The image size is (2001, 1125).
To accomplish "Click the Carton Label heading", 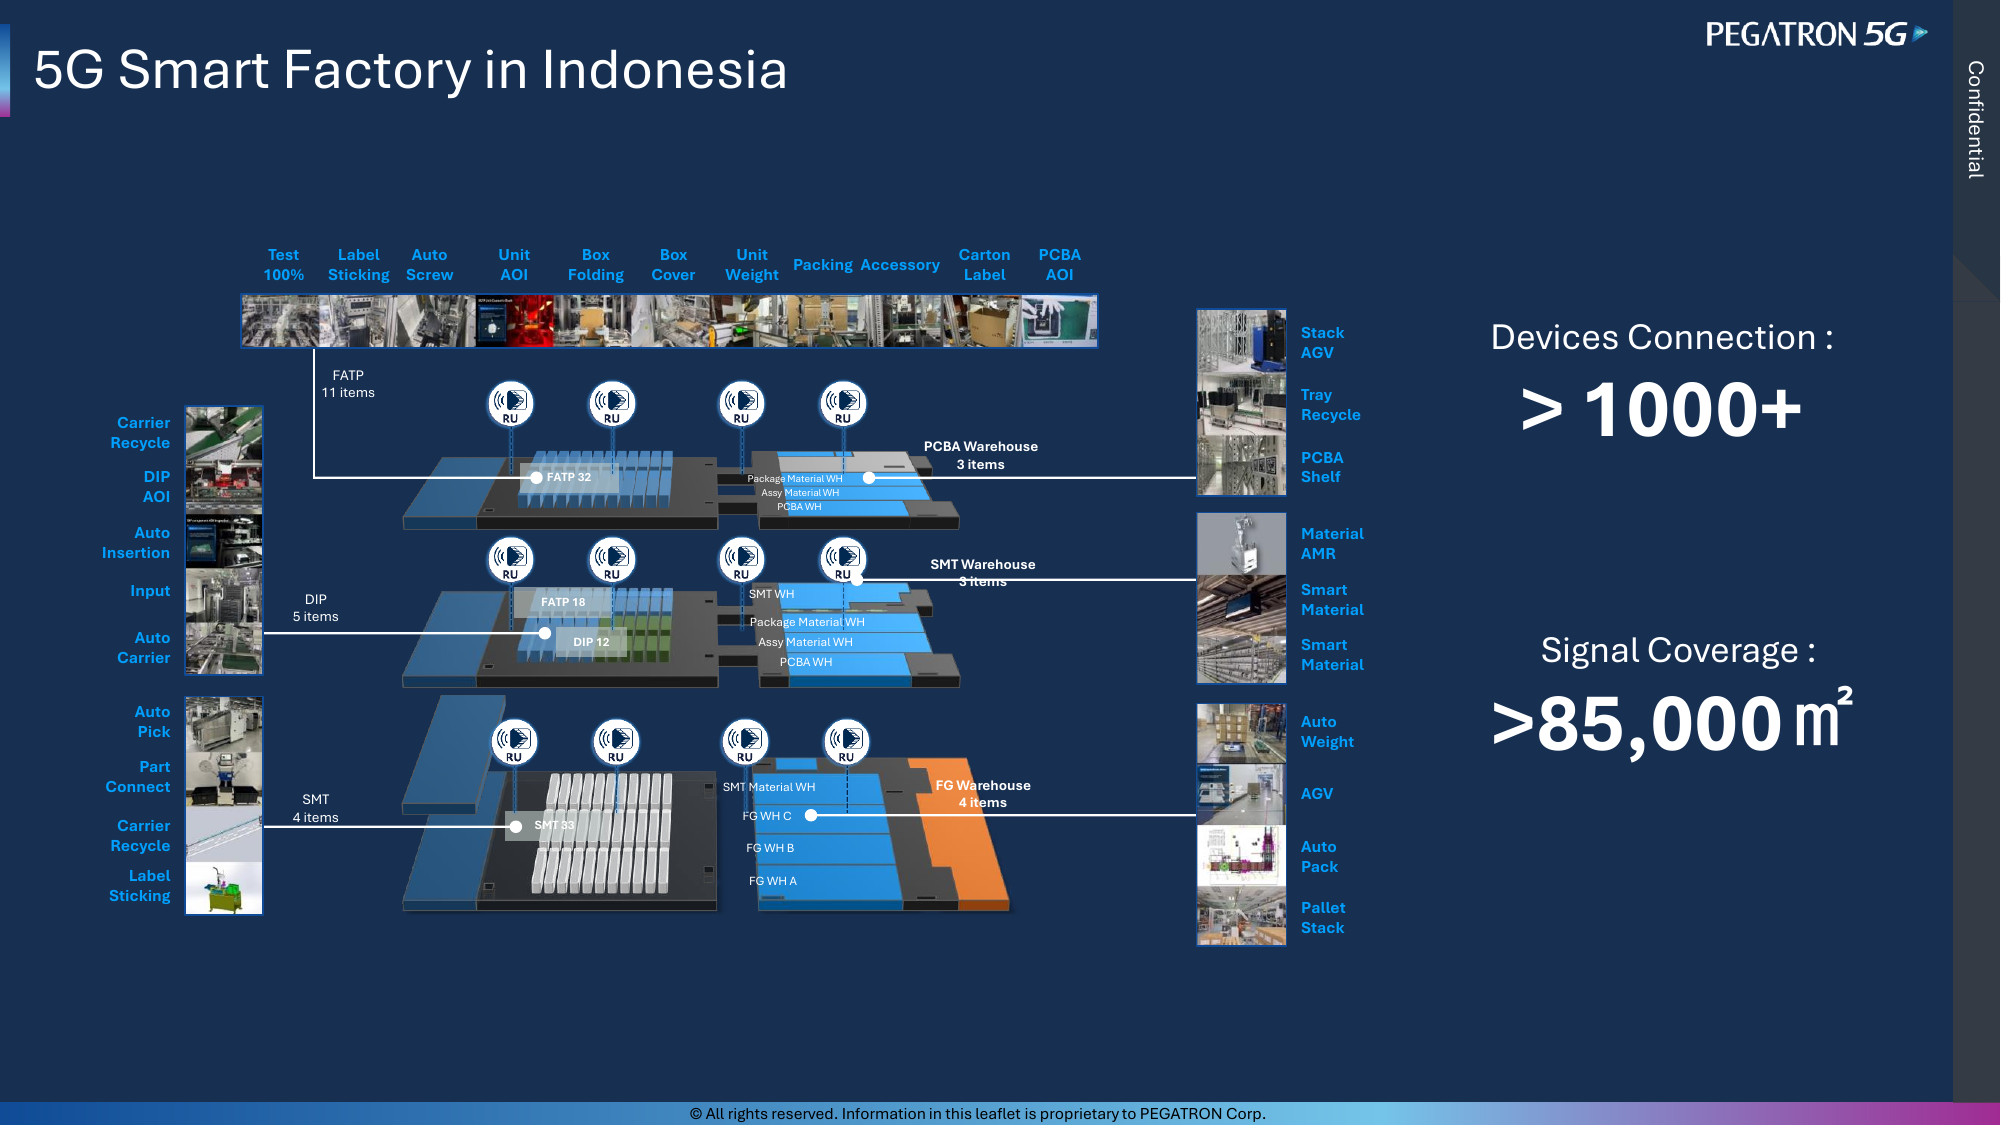I will tap(984, 265).
